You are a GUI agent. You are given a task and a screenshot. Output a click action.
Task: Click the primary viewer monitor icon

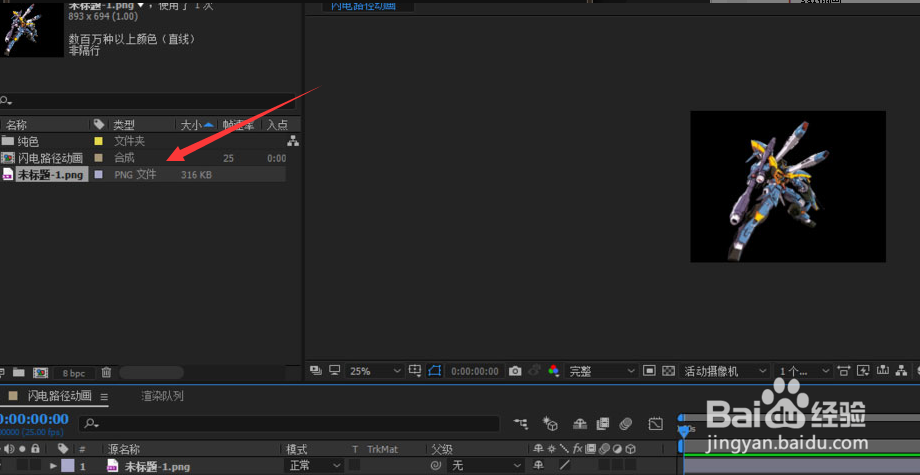tap(335, 370)
